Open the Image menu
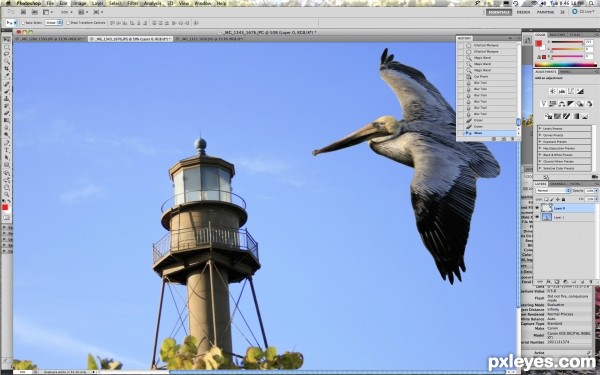The image size is (600, 375). (80, 3)
